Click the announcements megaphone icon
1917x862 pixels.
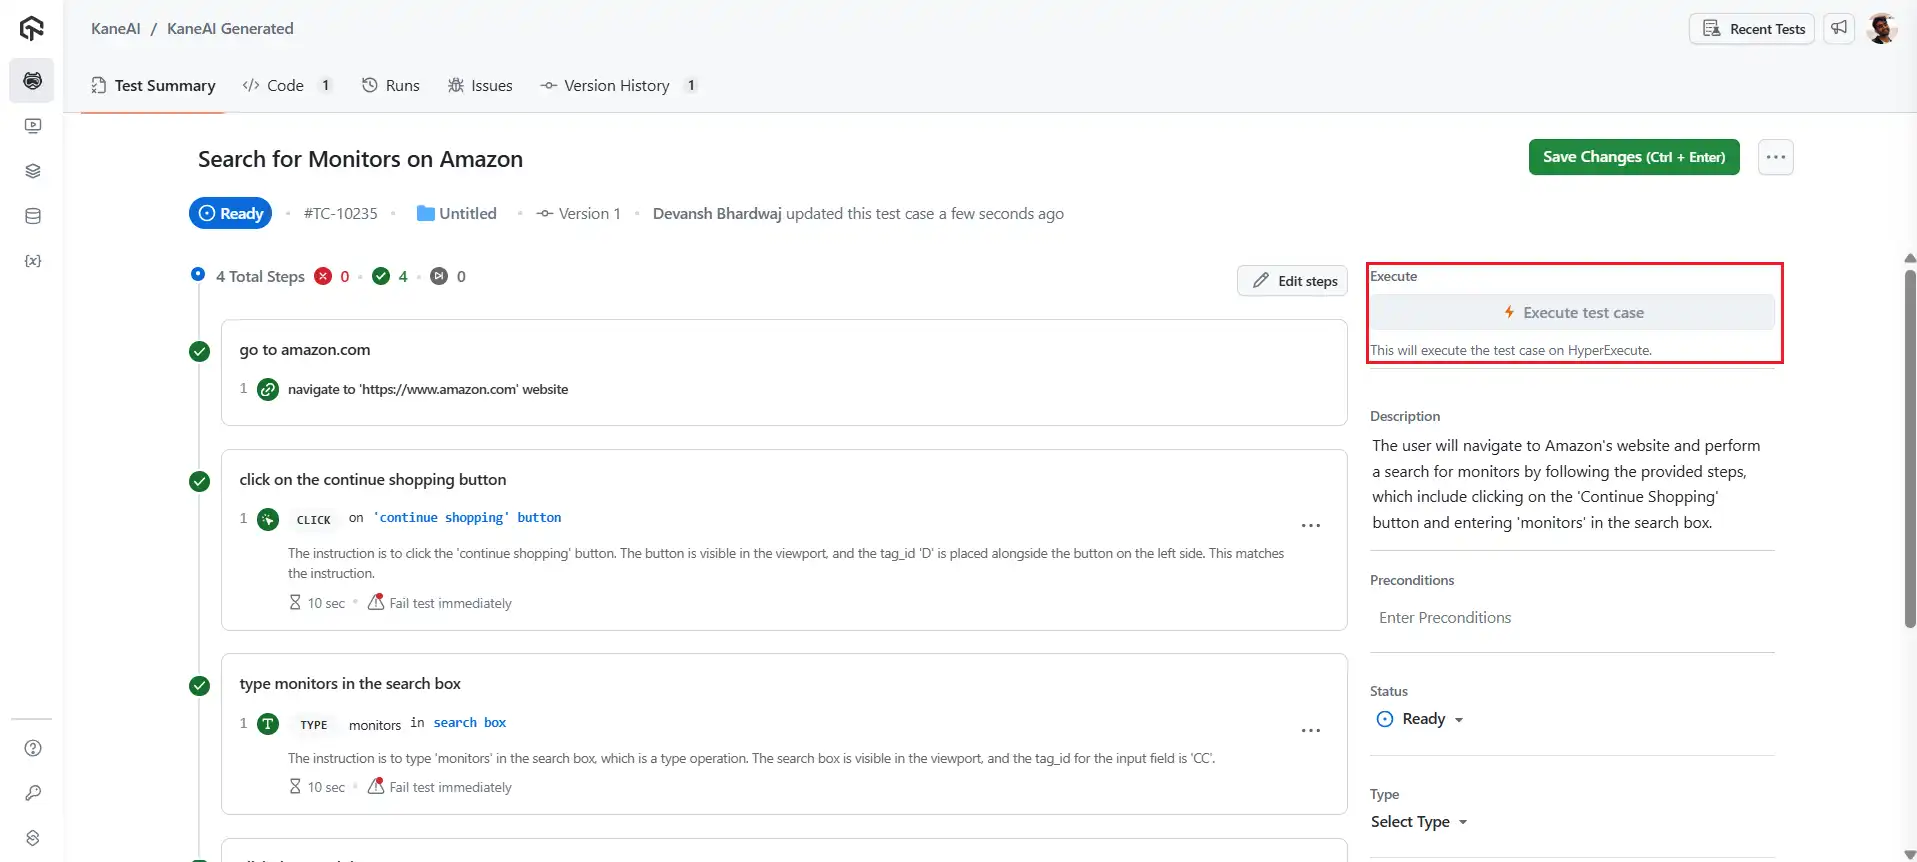1839,28
